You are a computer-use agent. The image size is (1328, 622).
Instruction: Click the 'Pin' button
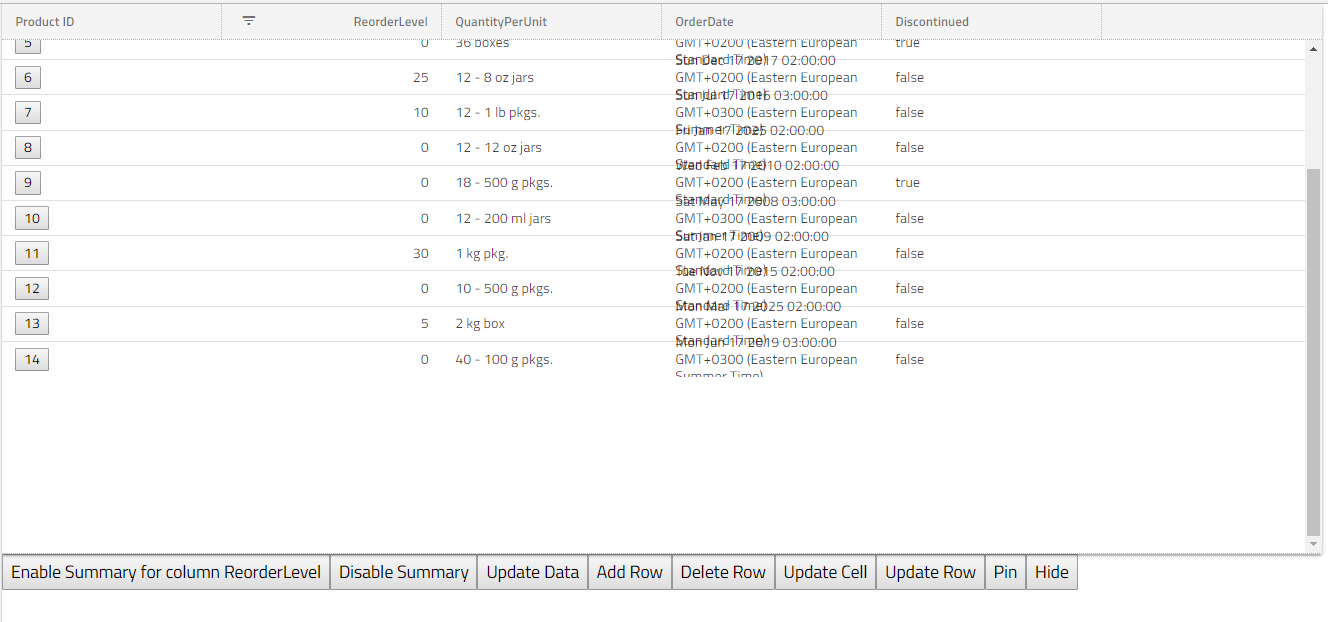(x=1005, y=571)
